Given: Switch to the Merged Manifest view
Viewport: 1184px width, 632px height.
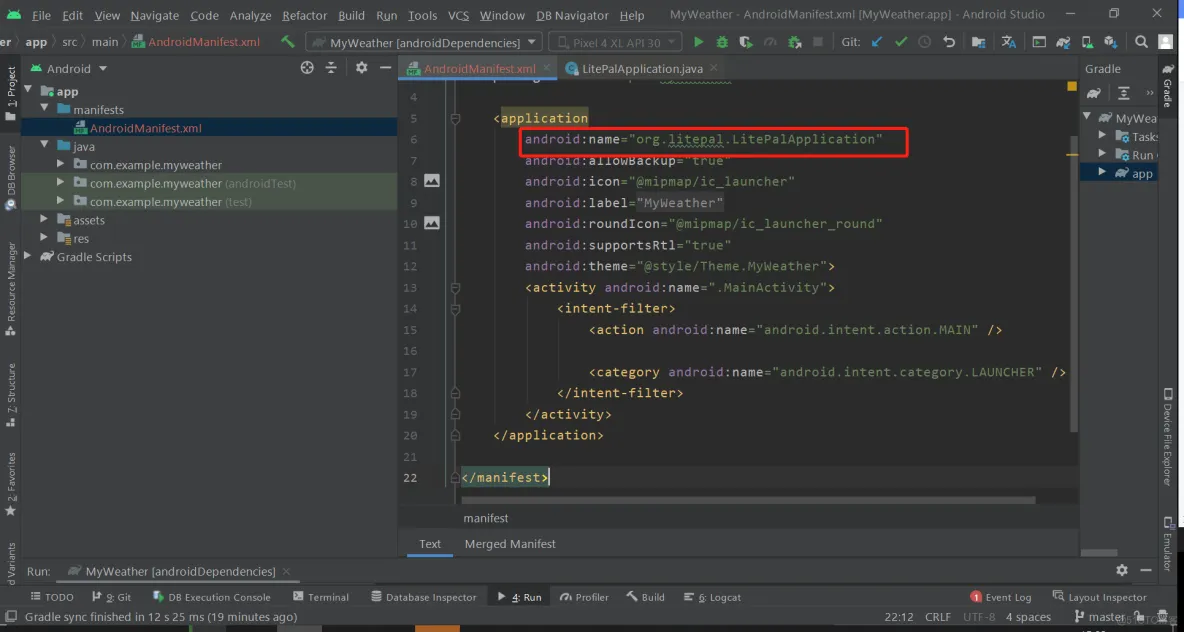Looking at the screenshot, I should point(510,544).
